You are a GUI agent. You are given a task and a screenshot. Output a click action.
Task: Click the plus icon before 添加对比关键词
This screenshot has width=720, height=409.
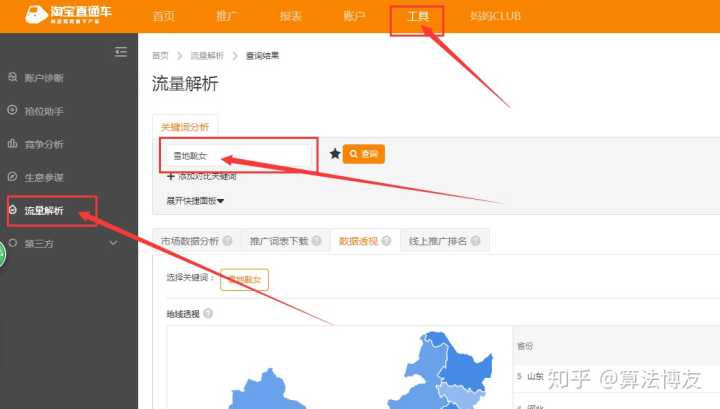click(x=171, y=176)
